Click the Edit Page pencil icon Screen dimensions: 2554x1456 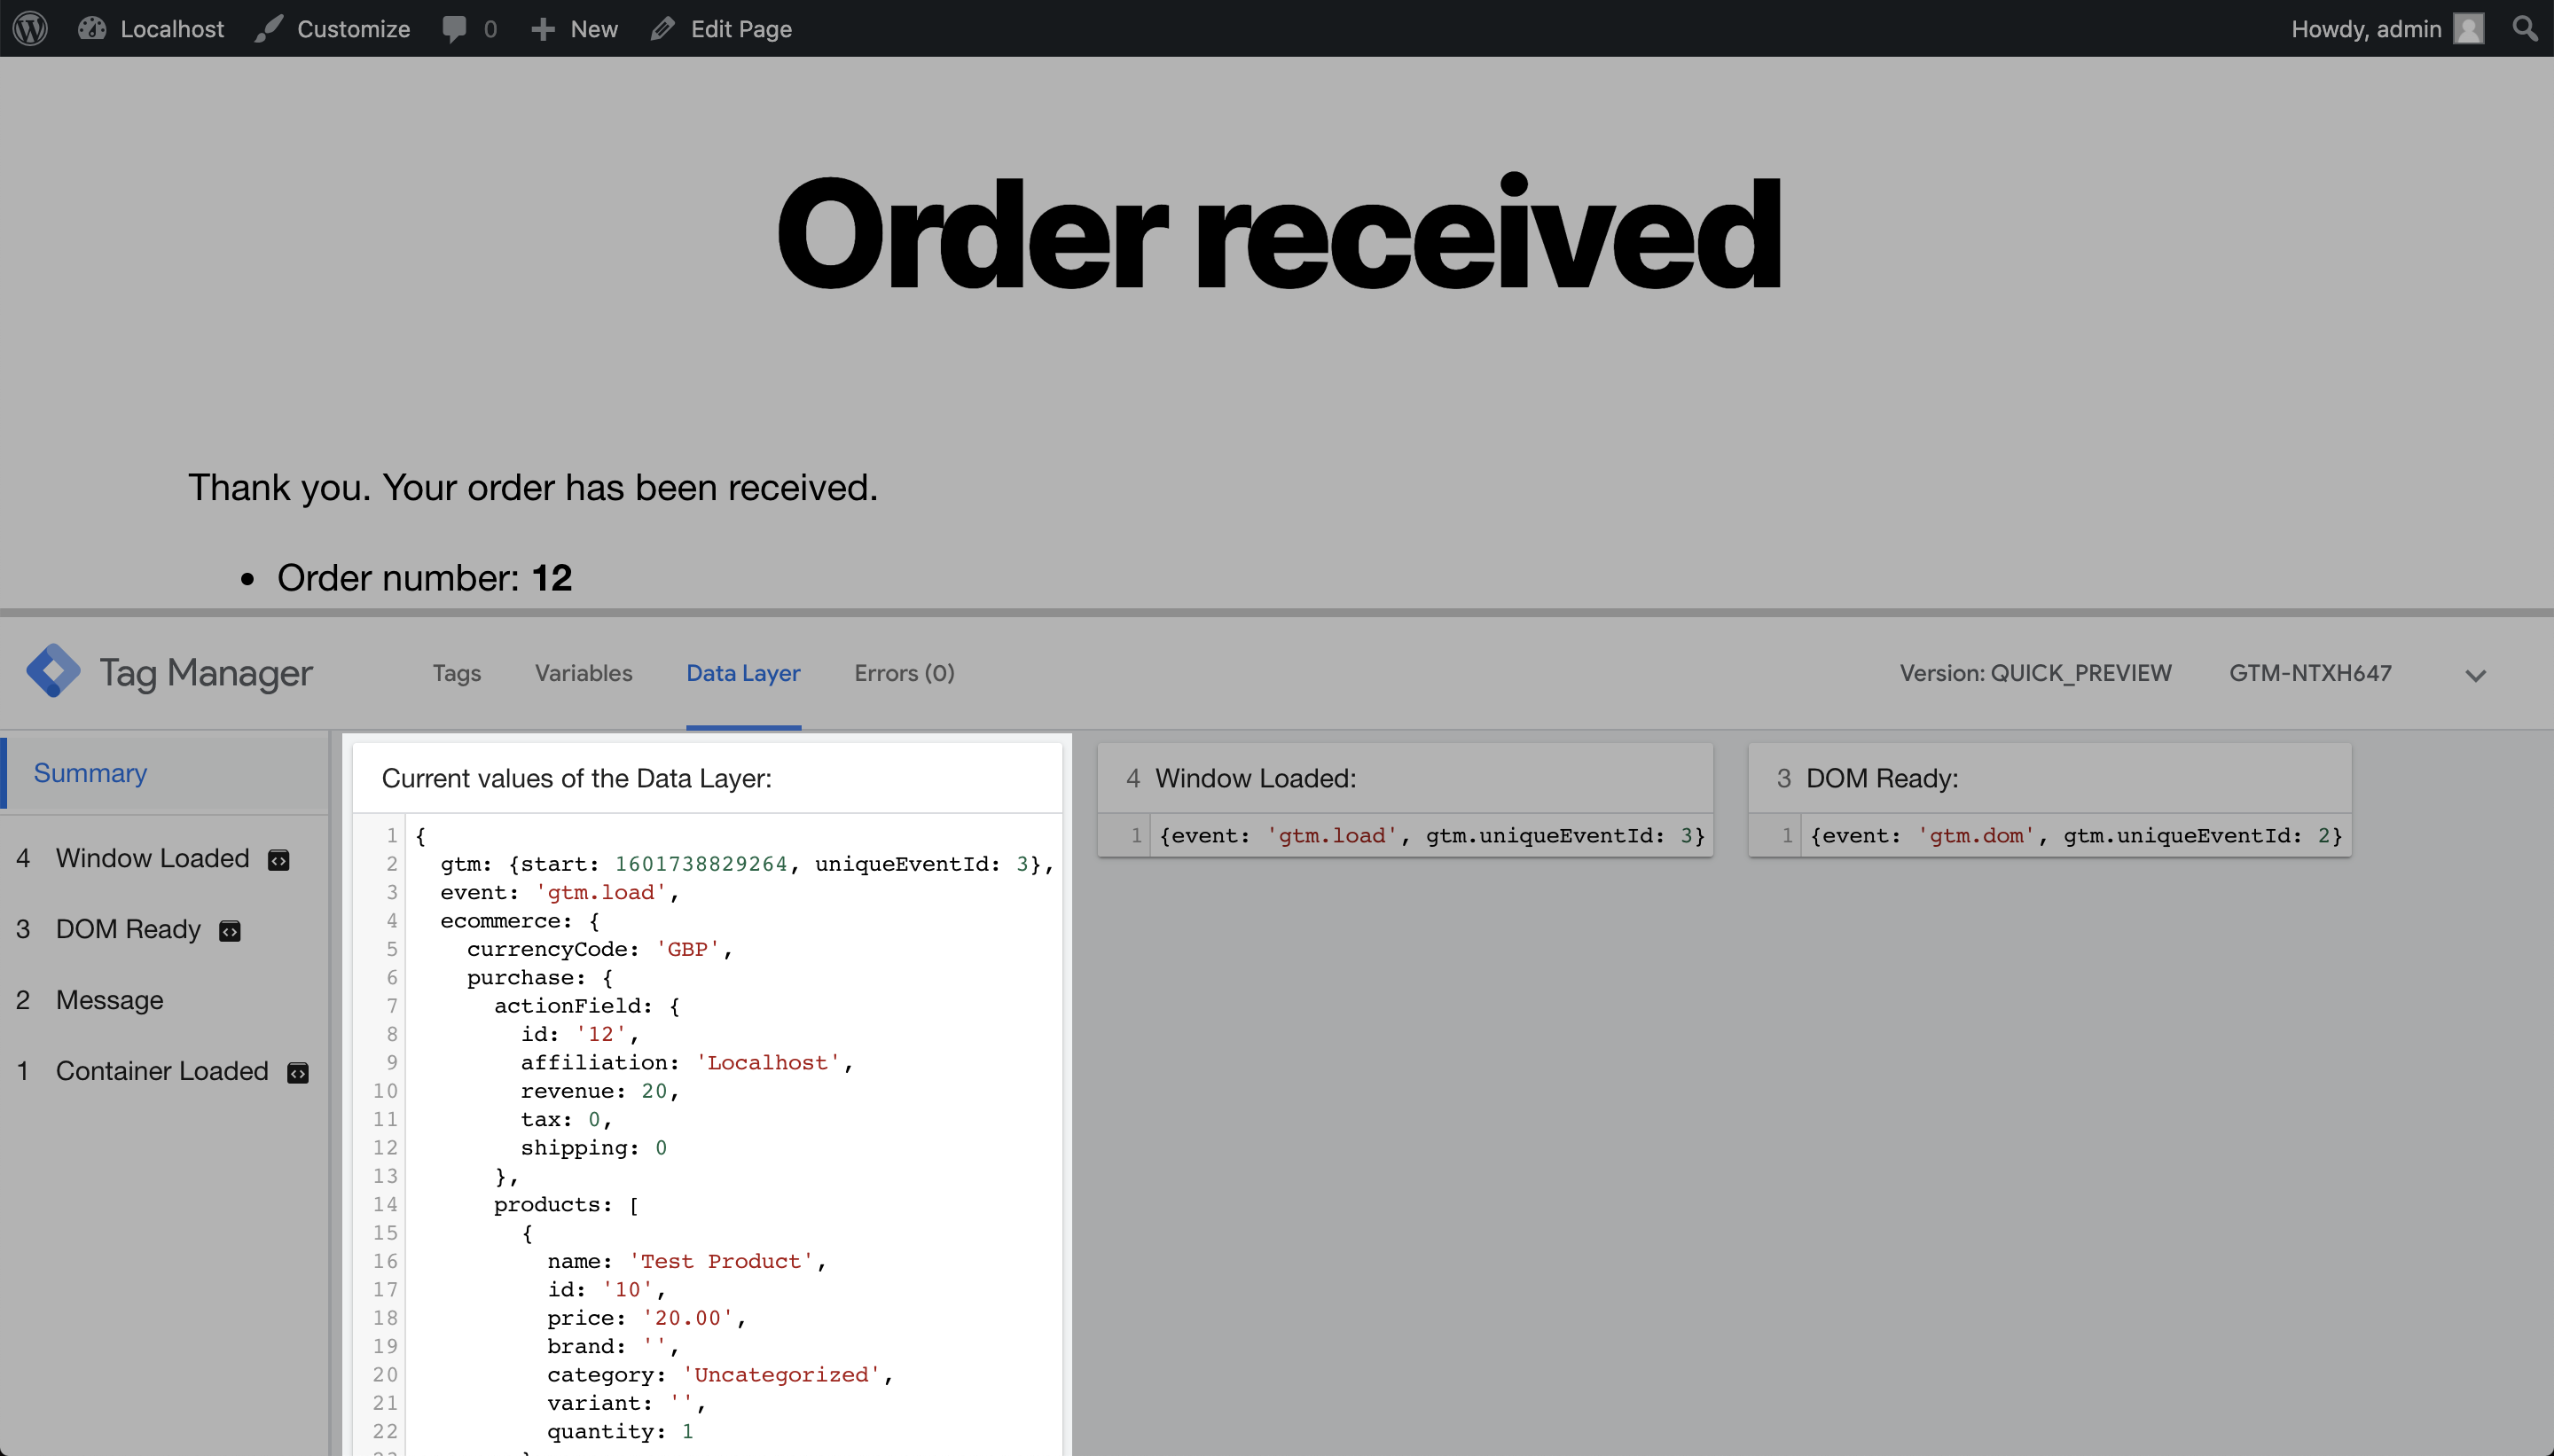click(x=663, y=28)
